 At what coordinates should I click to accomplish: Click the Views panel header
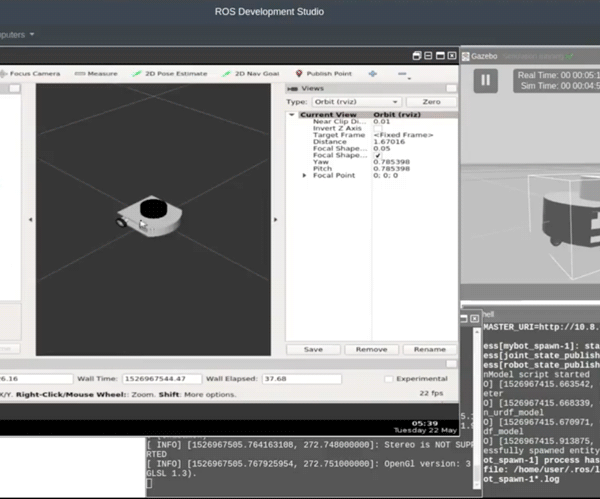click(x=371, y=89)
